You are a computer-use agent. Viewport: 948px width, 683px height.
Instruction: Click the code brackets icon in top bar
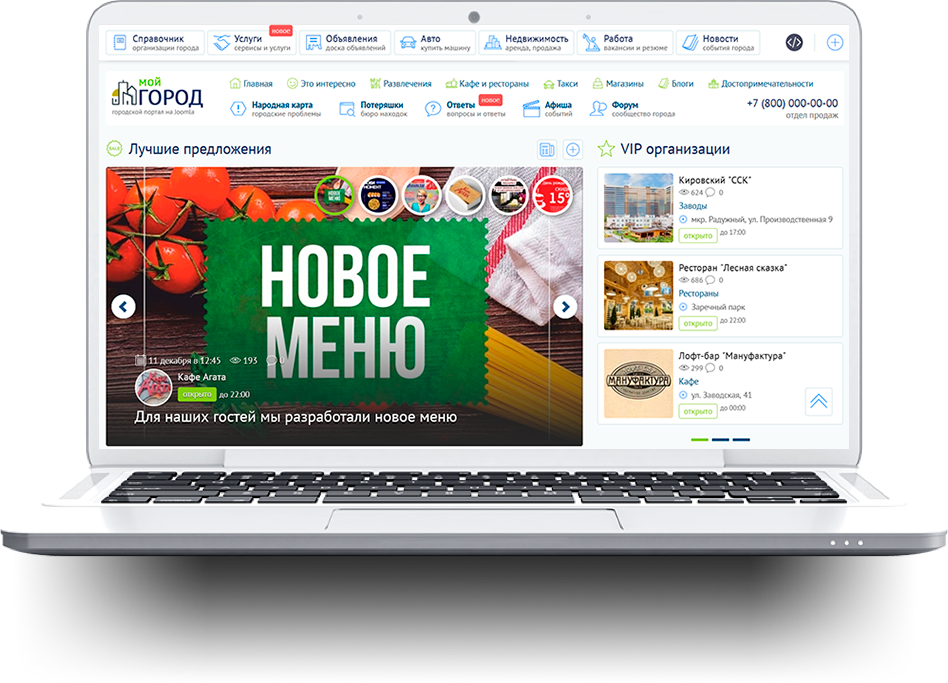click(793, 42)
